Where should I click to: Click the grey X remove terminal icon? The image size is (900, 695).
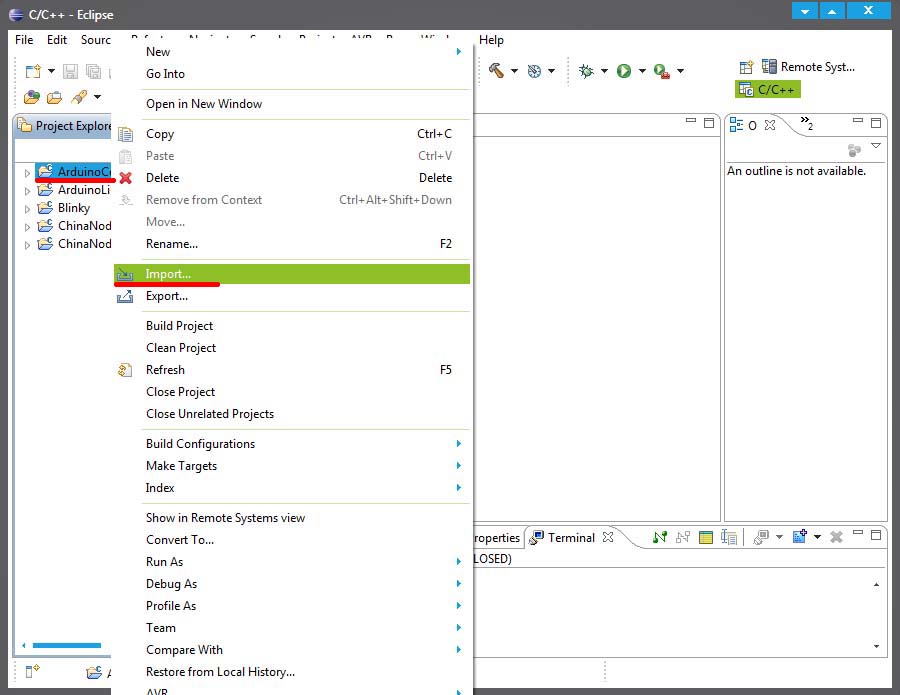[x=837, y=537]
